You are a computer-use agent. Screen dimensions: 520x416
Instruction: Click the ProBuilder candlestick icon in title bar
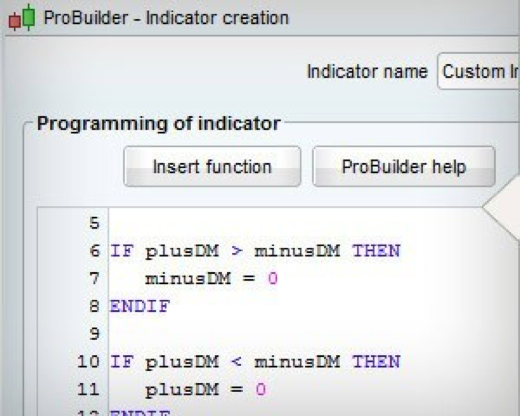click(x=22, y=17)
